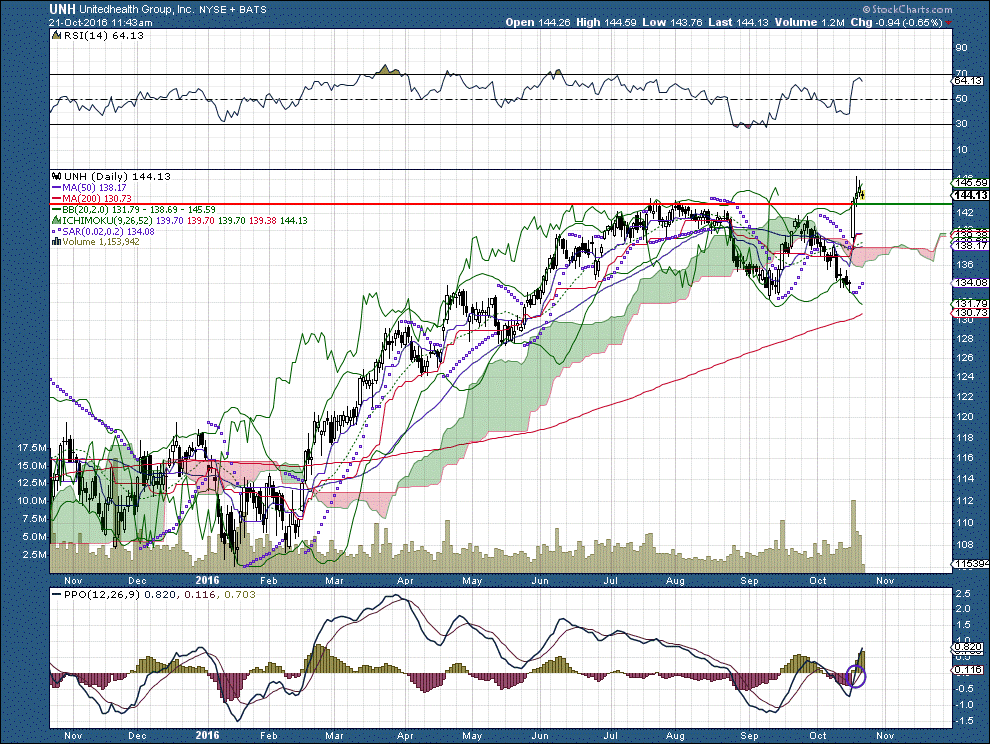Click the 144.13 price axis tag

point(970,195)
